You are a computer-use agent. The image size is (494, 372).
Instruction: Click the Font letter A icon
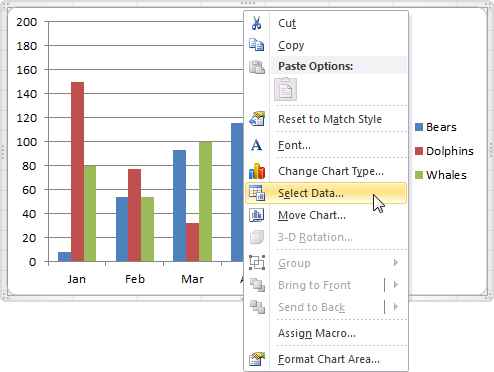(256, 145)
